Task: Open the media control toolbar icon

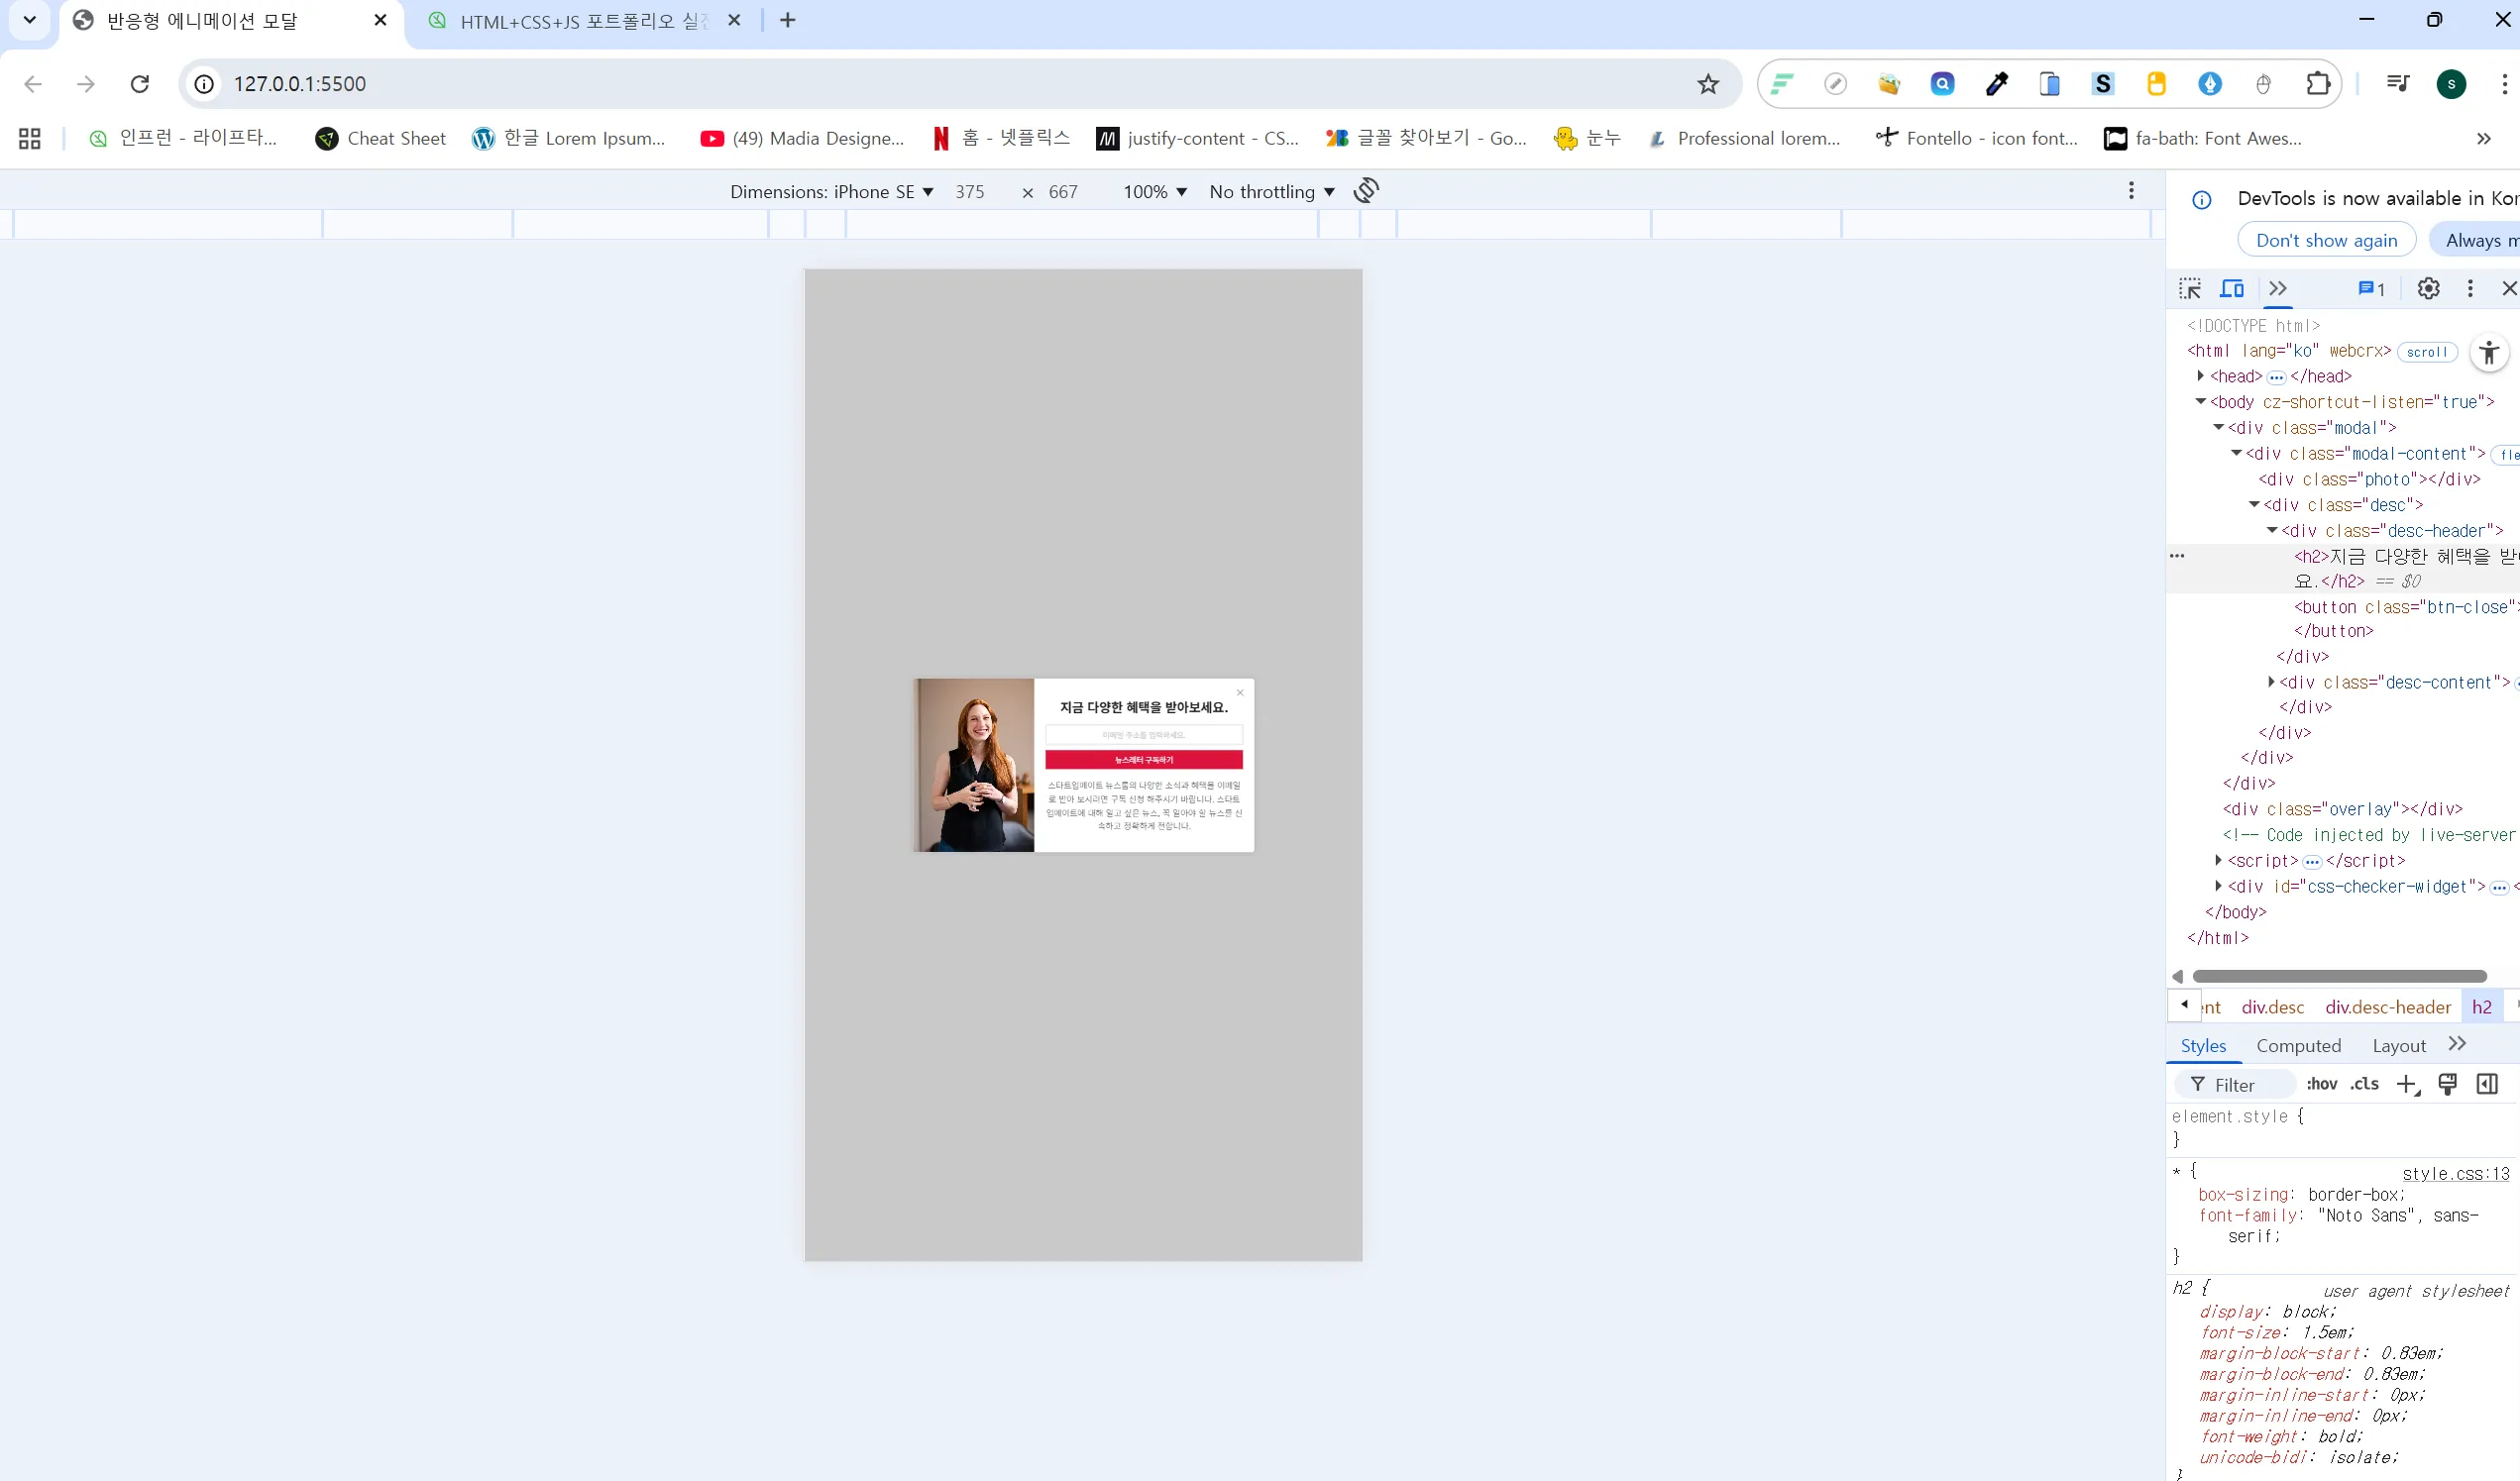Action: [2398, 84]
